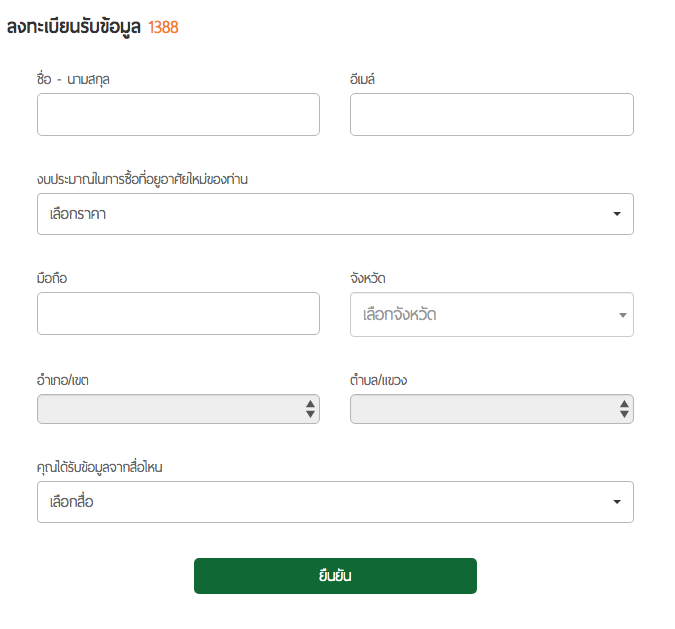Click the มือถือ mobile number field
The height and width of the screenshot is (629, 675).
(178, 313)
